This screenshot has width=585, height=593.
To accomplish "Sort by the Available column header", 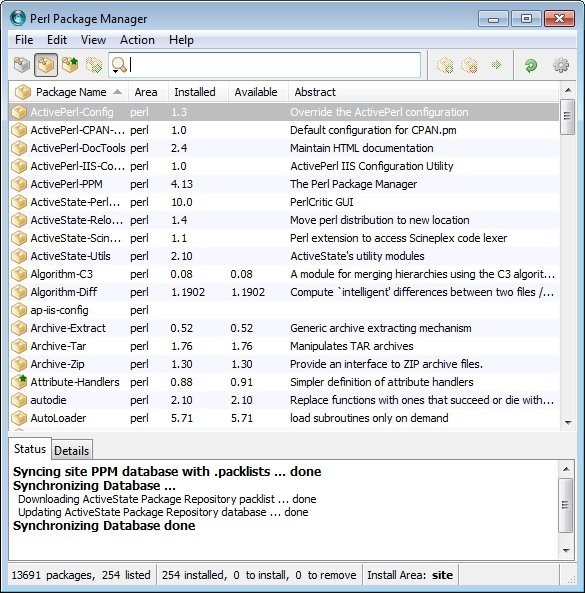I will click(258, 92).
